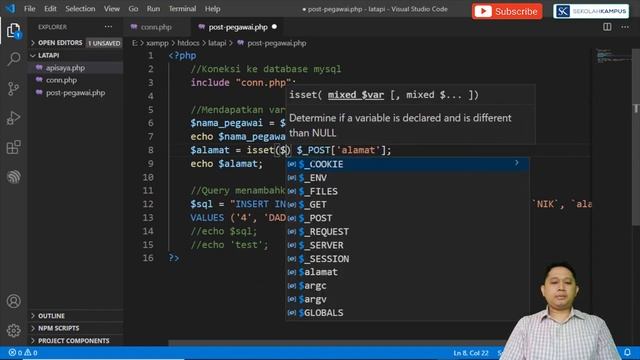Open conn.php in the file tree

point(76,80)
